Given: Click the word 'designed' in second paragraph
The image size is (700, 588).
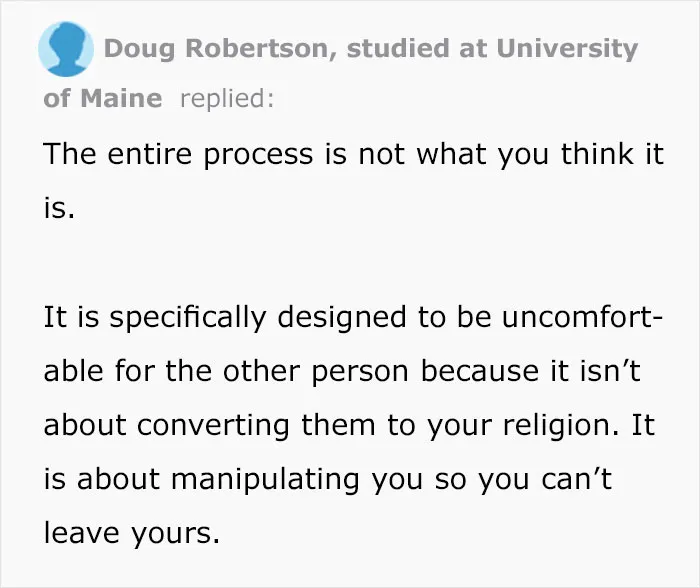Looking at the screenshot, I should (342, 319).
